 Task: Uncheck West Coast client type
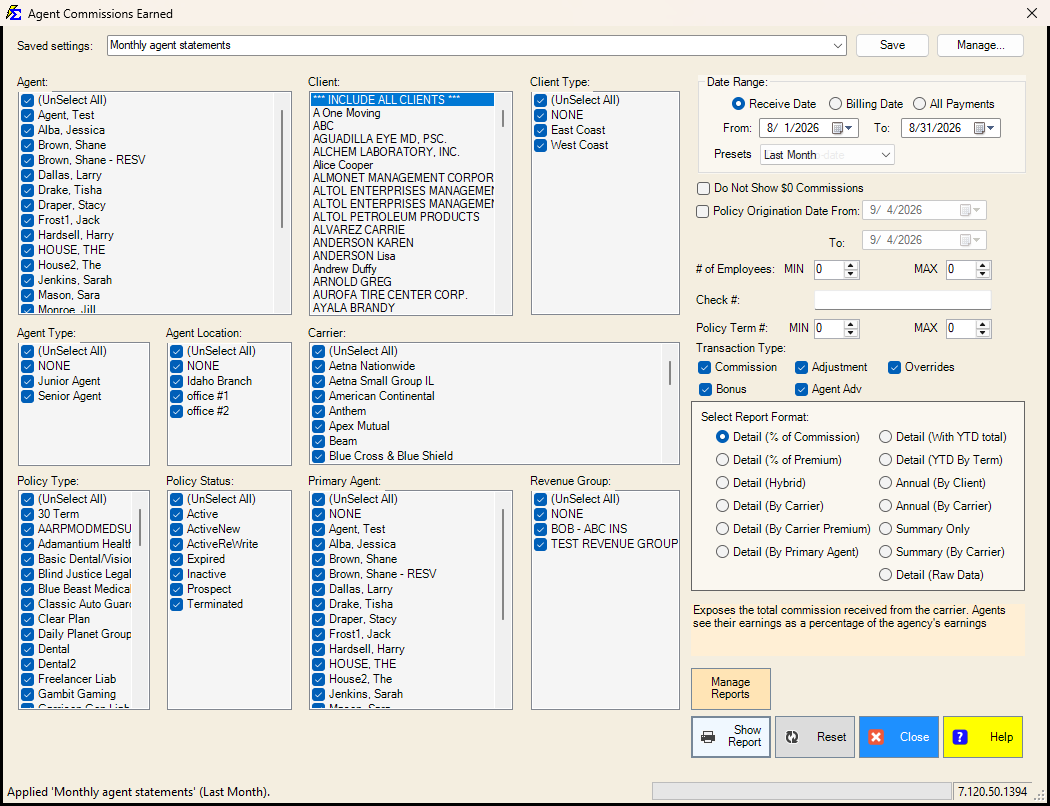point(540,145)
